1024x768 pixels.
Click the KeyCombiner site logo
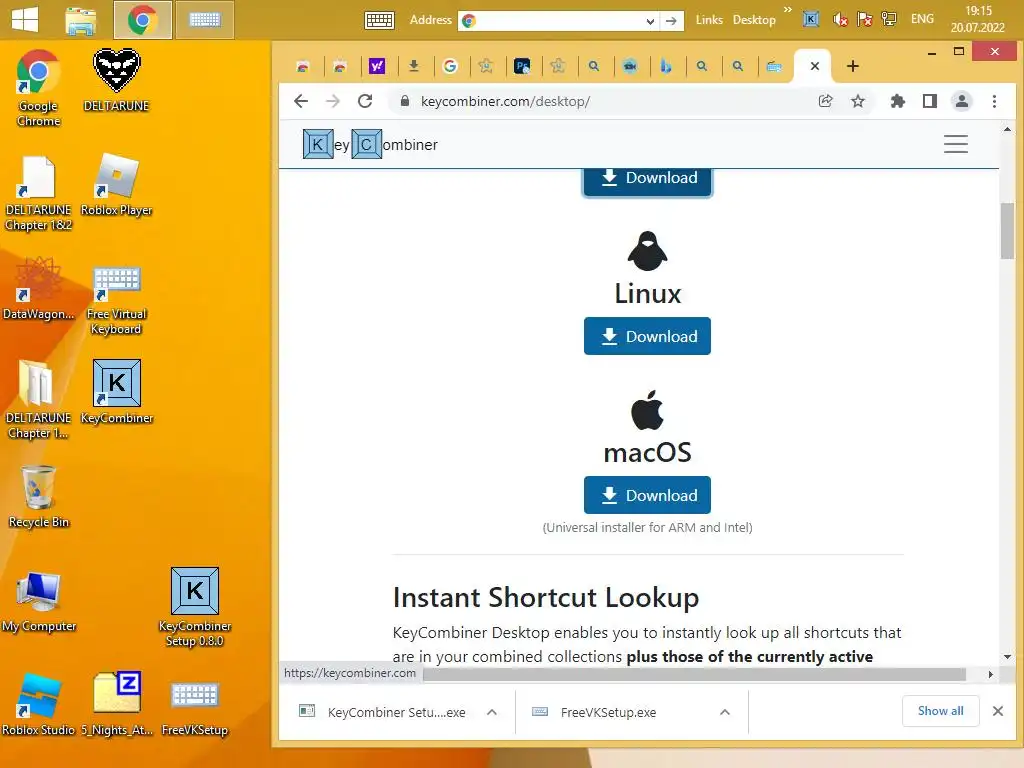370,144
